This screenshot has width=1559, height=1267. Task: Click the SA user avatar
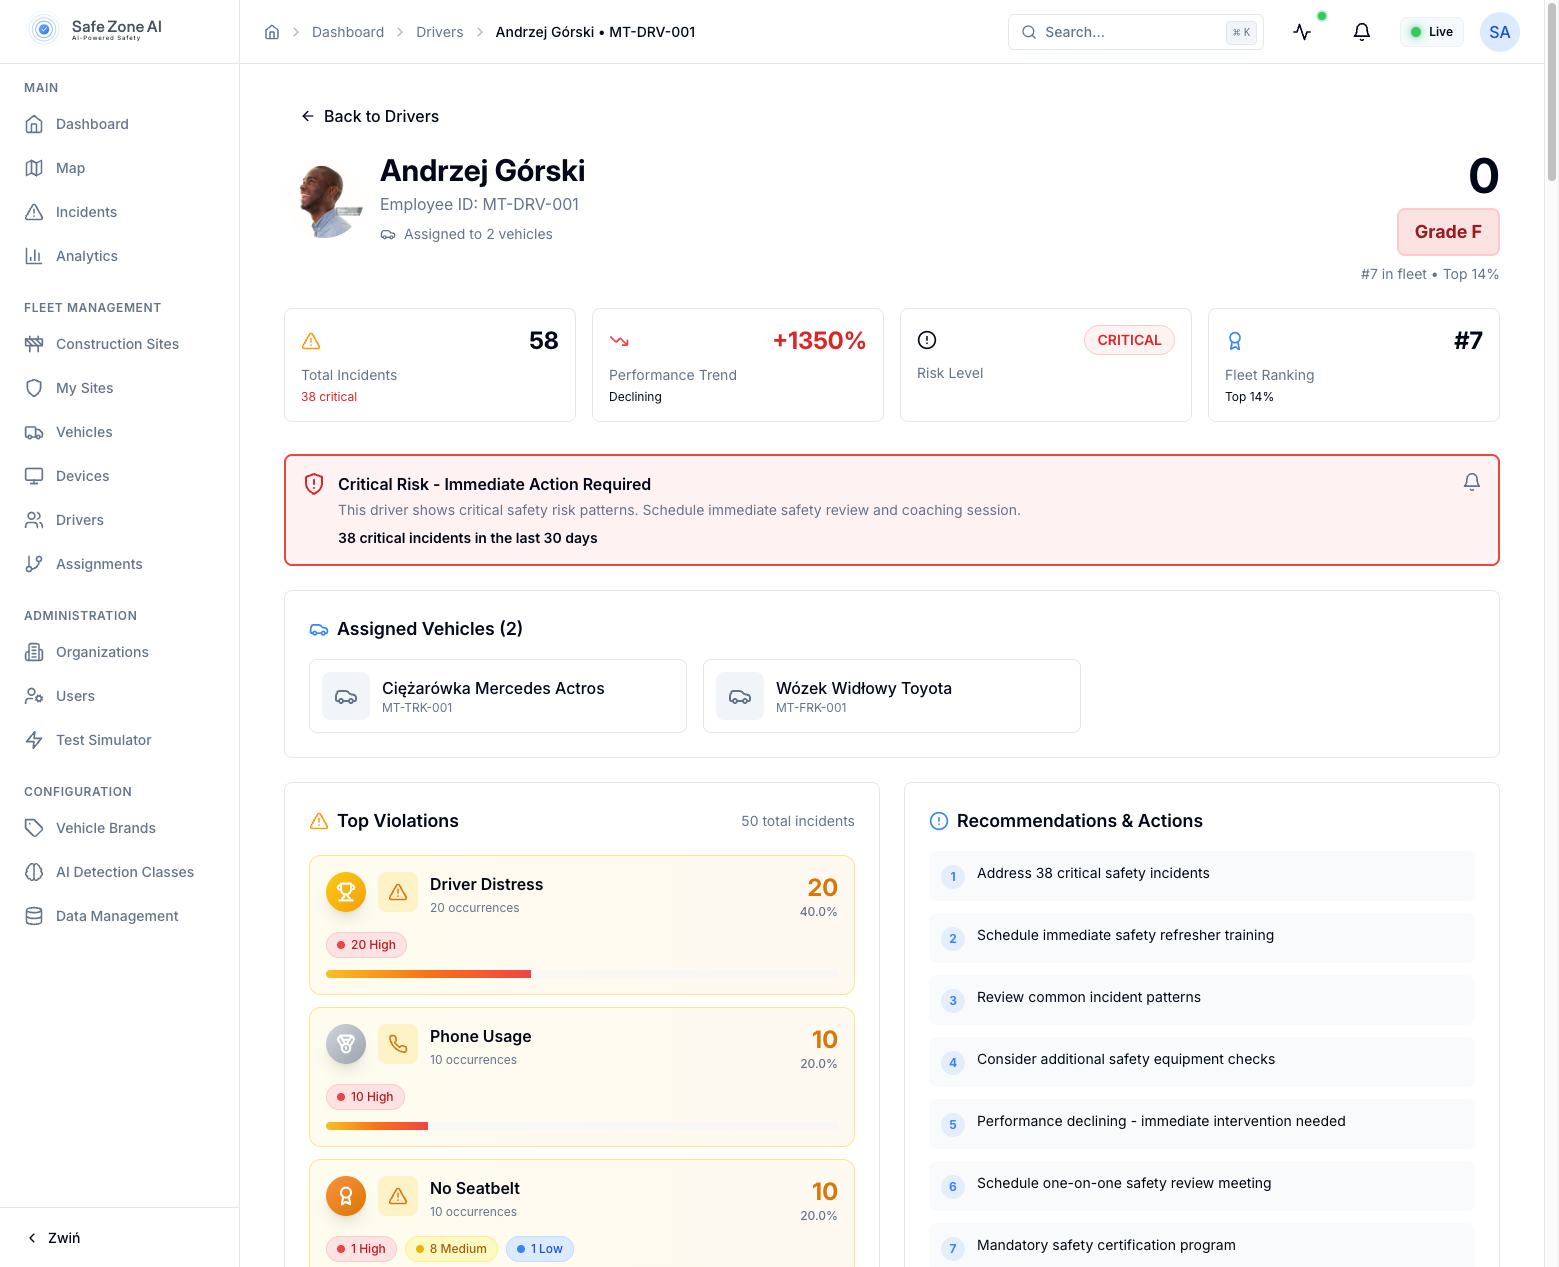coord(1499,32)
